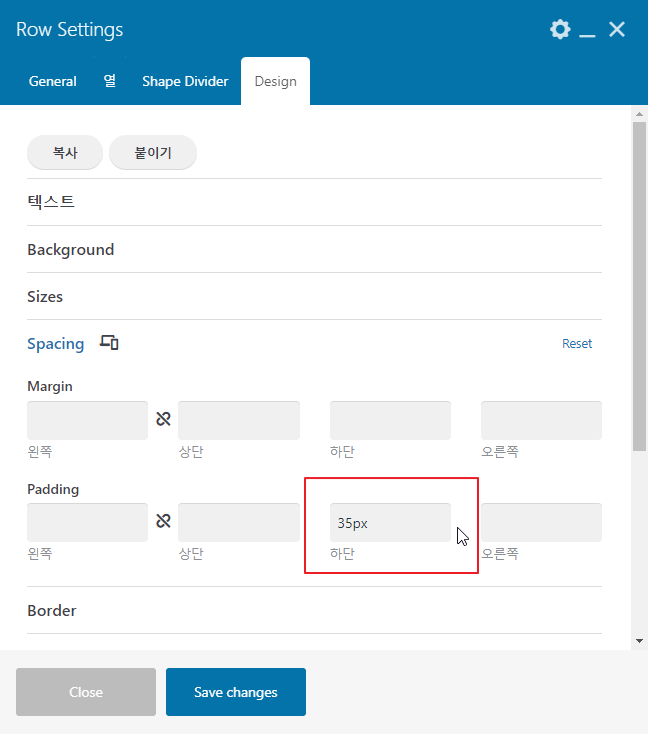
Task: Focus the Padding 오른쪽 input field
Action: tap(541, 522)
